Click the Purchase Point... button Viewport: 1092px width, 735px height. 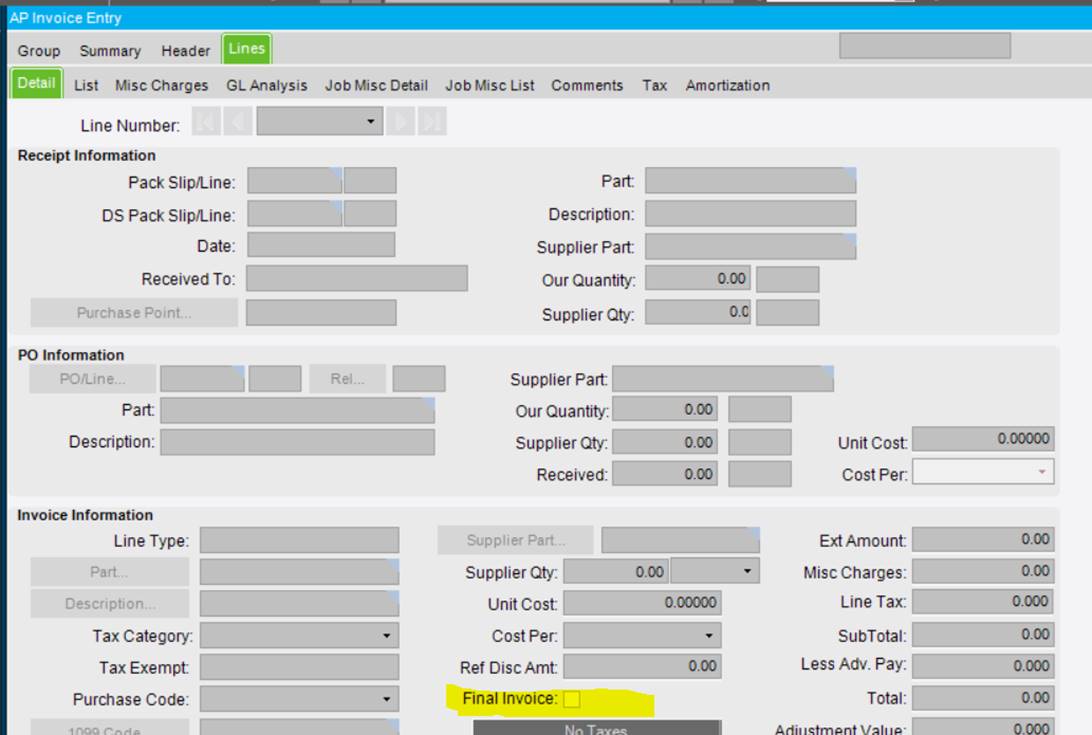point(134,313)
